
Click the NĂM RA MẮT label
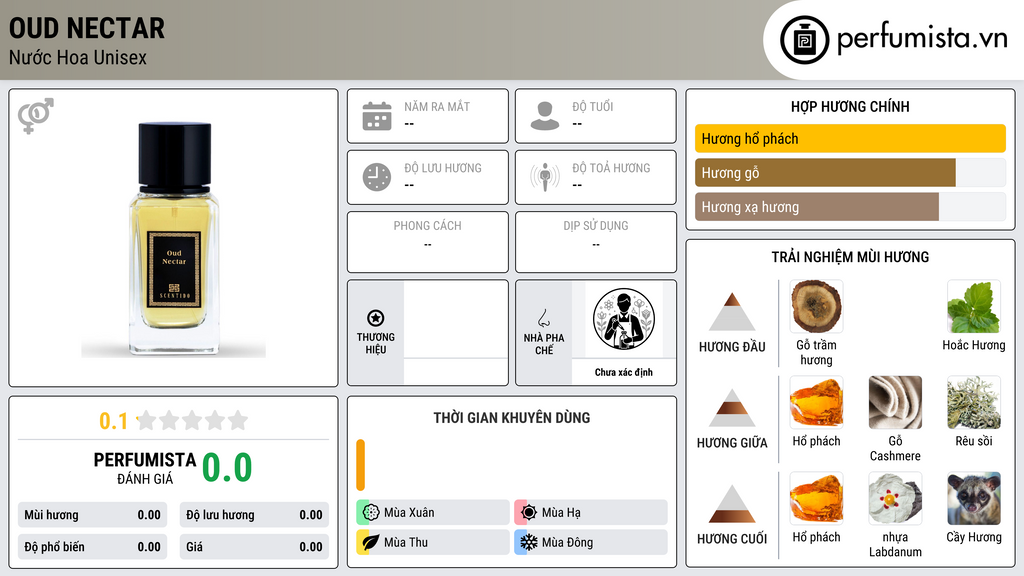tap(437, 106)
